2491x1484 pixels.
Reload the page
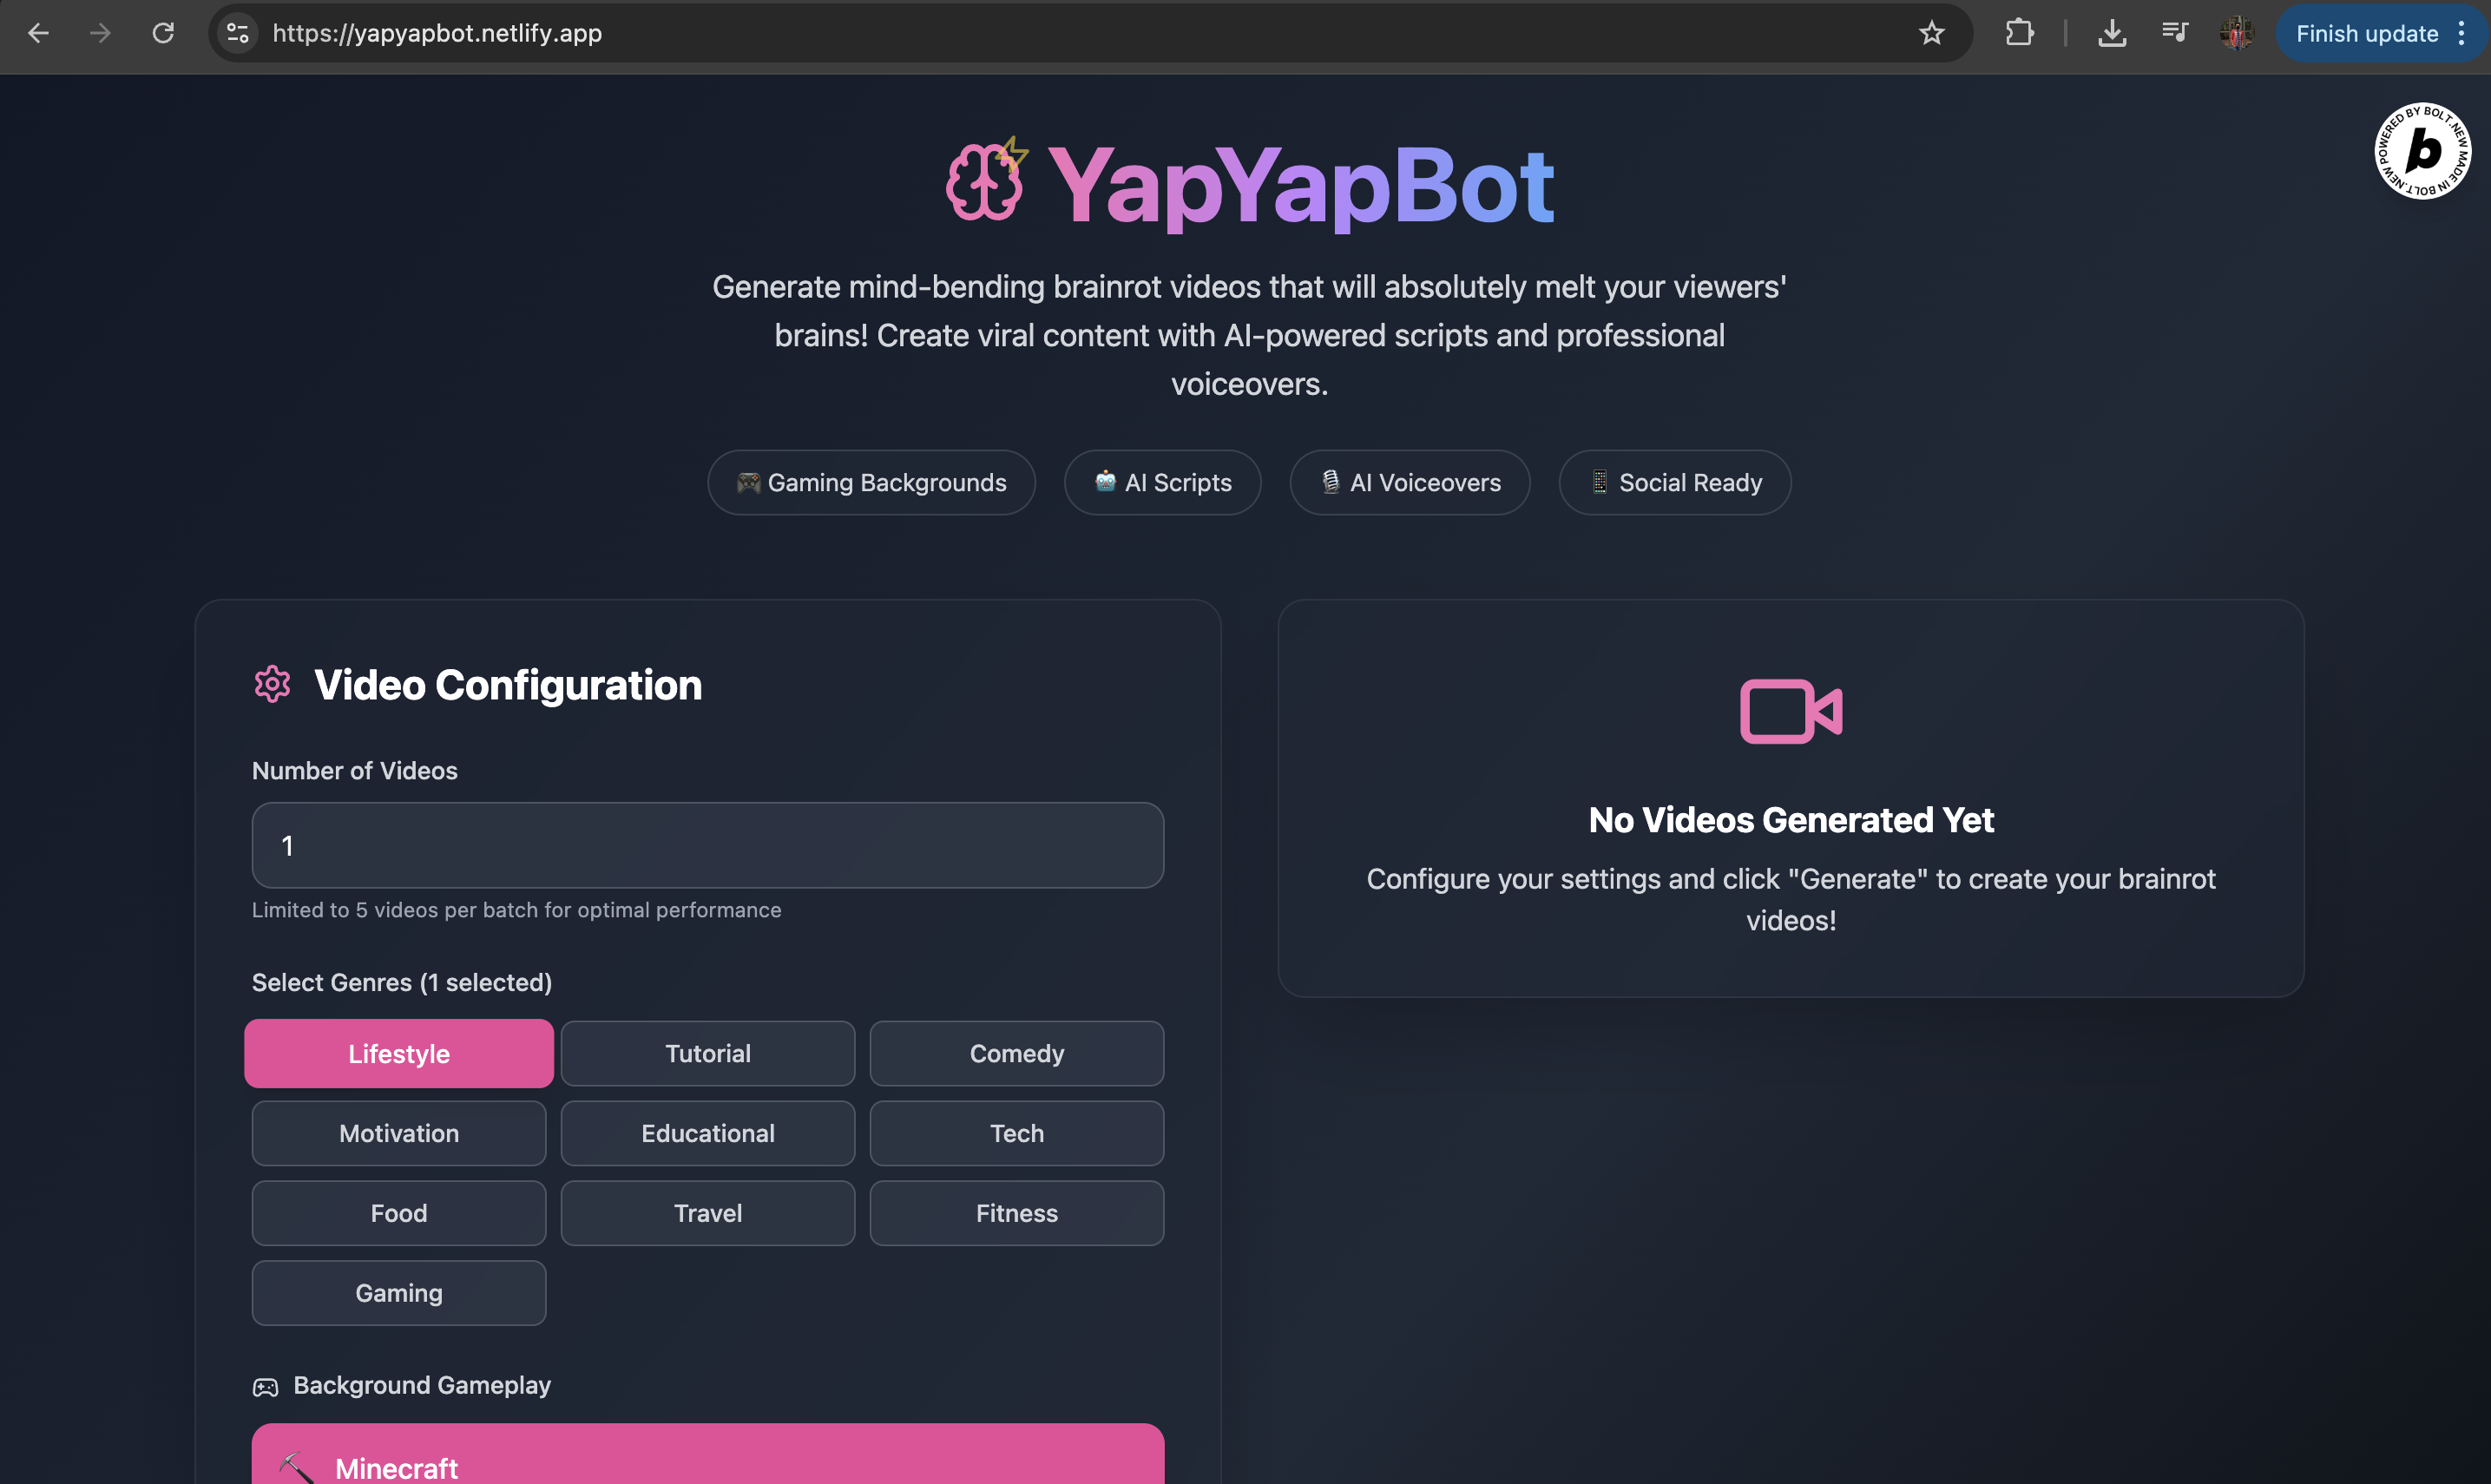tap(163, 33)
